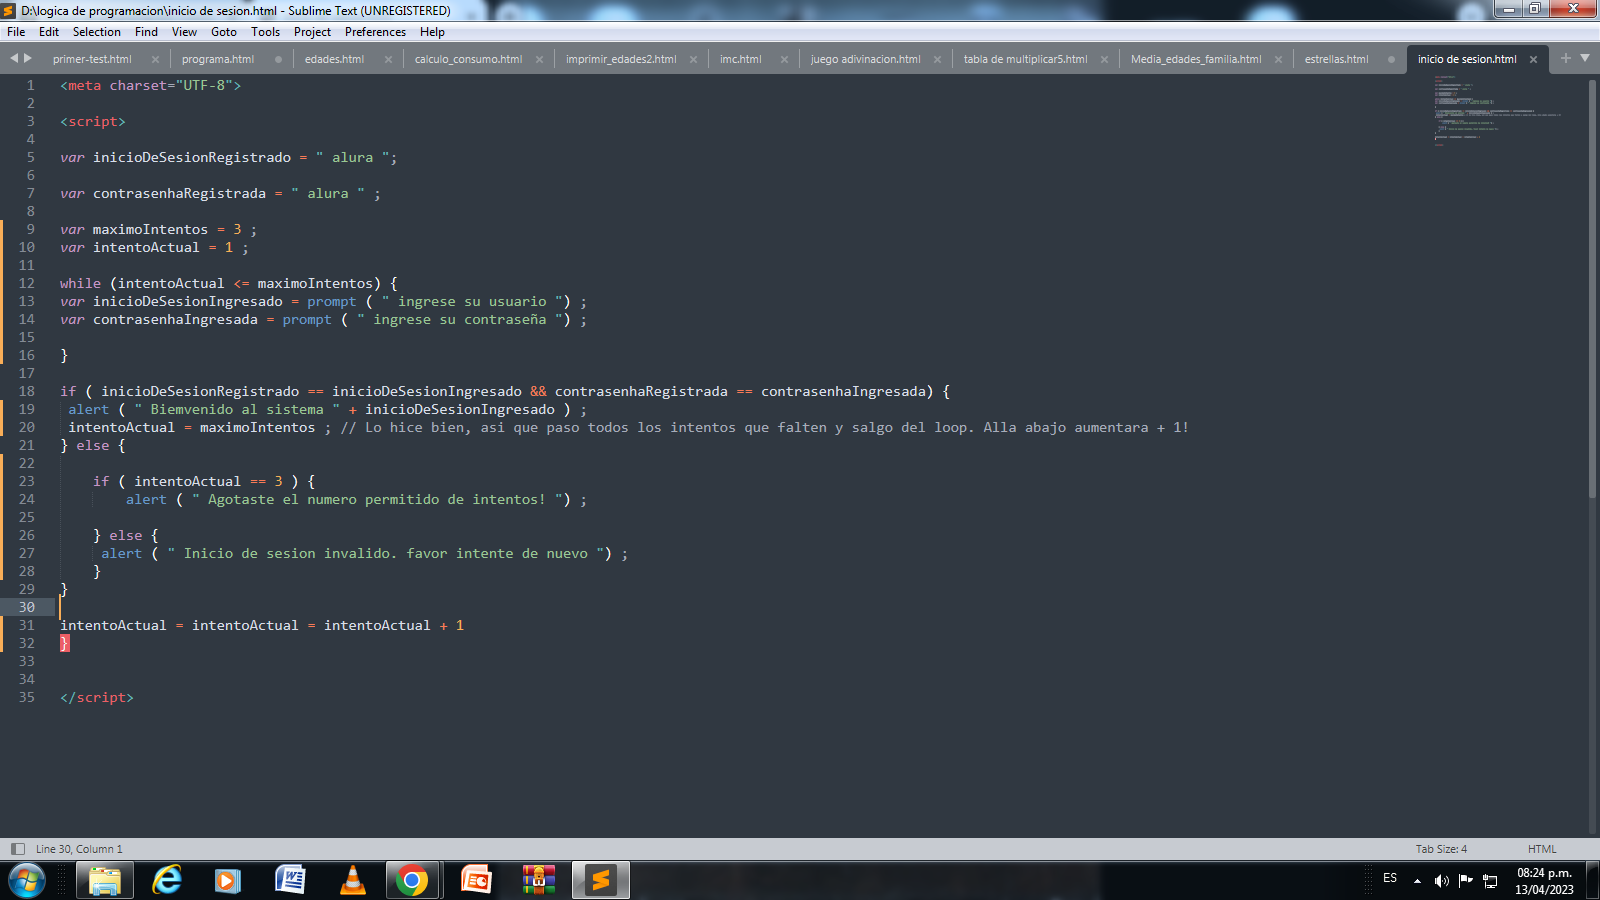Switch to the tabla de multiplicar5.html tab
The image size is (1600, 900).
pos(1025,59)
